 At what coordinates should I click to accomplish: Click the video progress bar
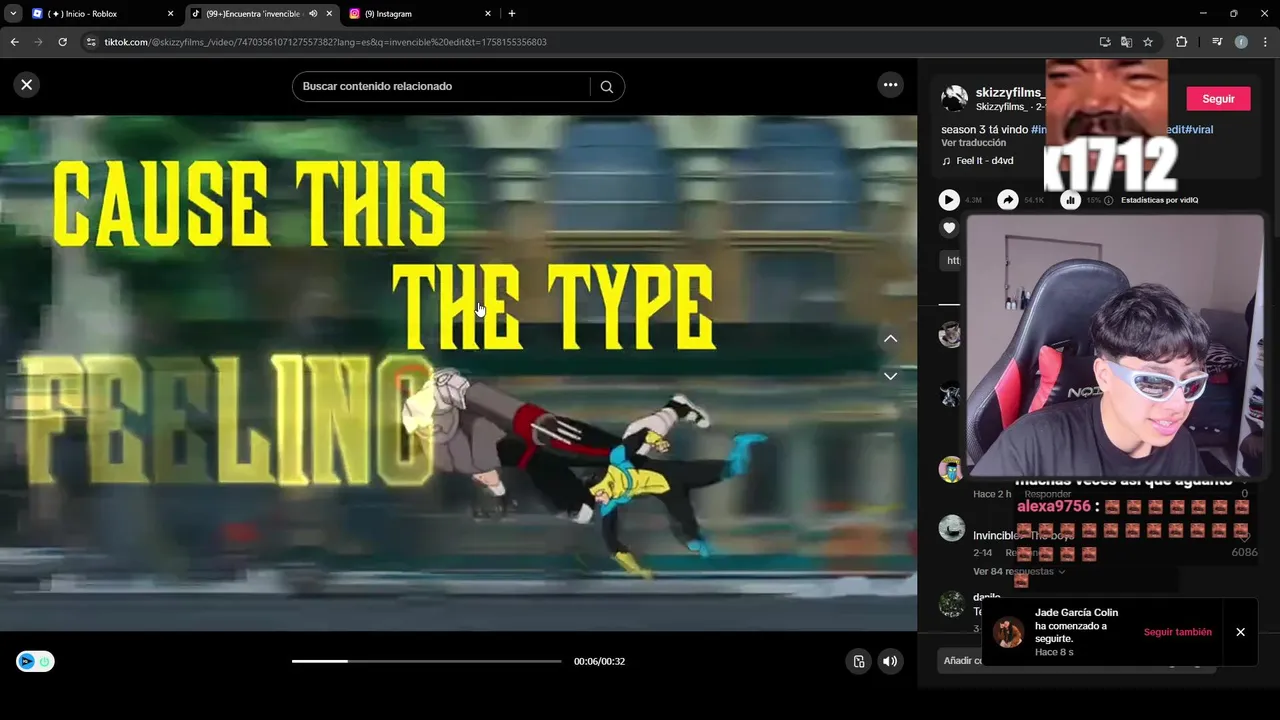[x=426, y=661]
